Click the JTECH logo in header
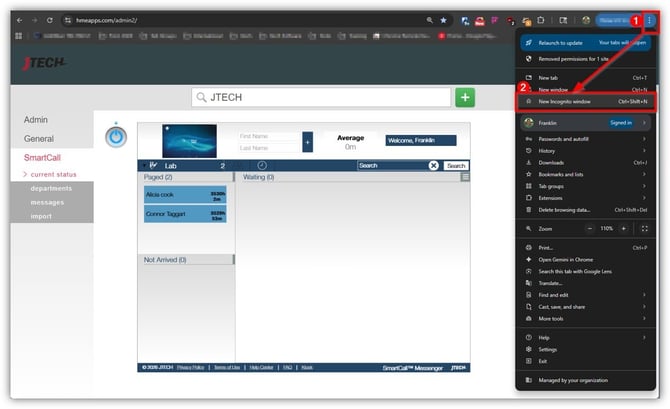This screenshot has width=670, height=409. pyautogui.click(x=44, y=63)
